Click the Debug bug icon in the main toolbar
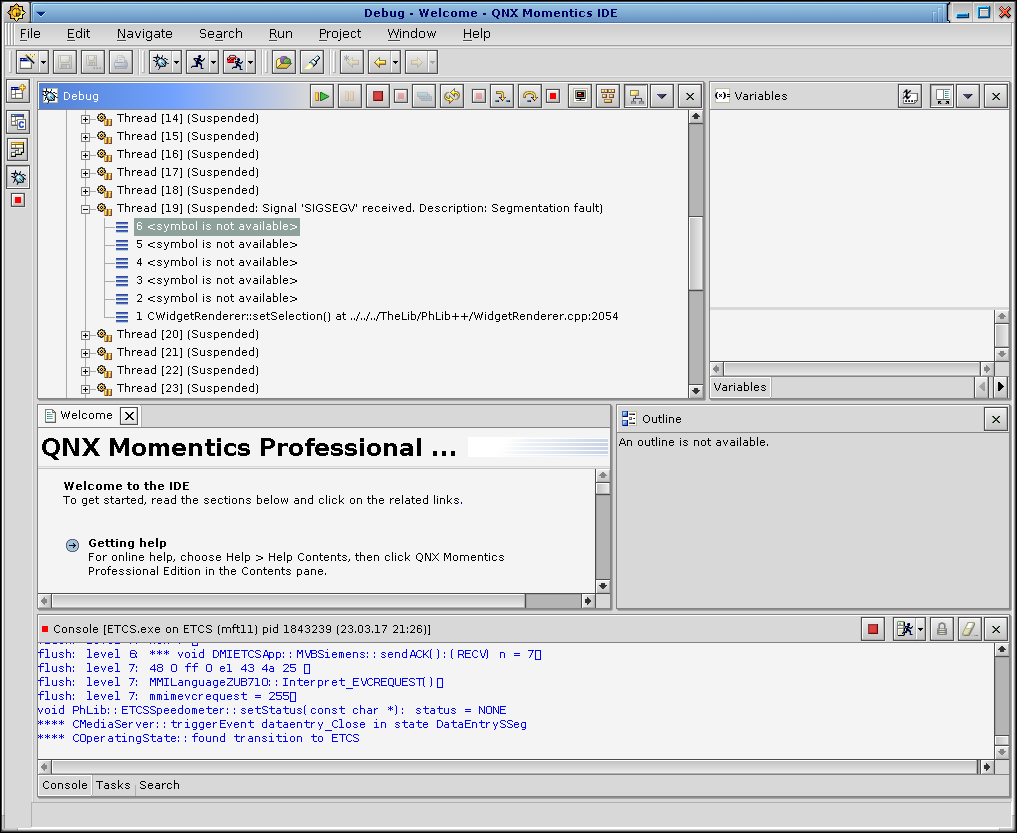 [x=159, y=62]
